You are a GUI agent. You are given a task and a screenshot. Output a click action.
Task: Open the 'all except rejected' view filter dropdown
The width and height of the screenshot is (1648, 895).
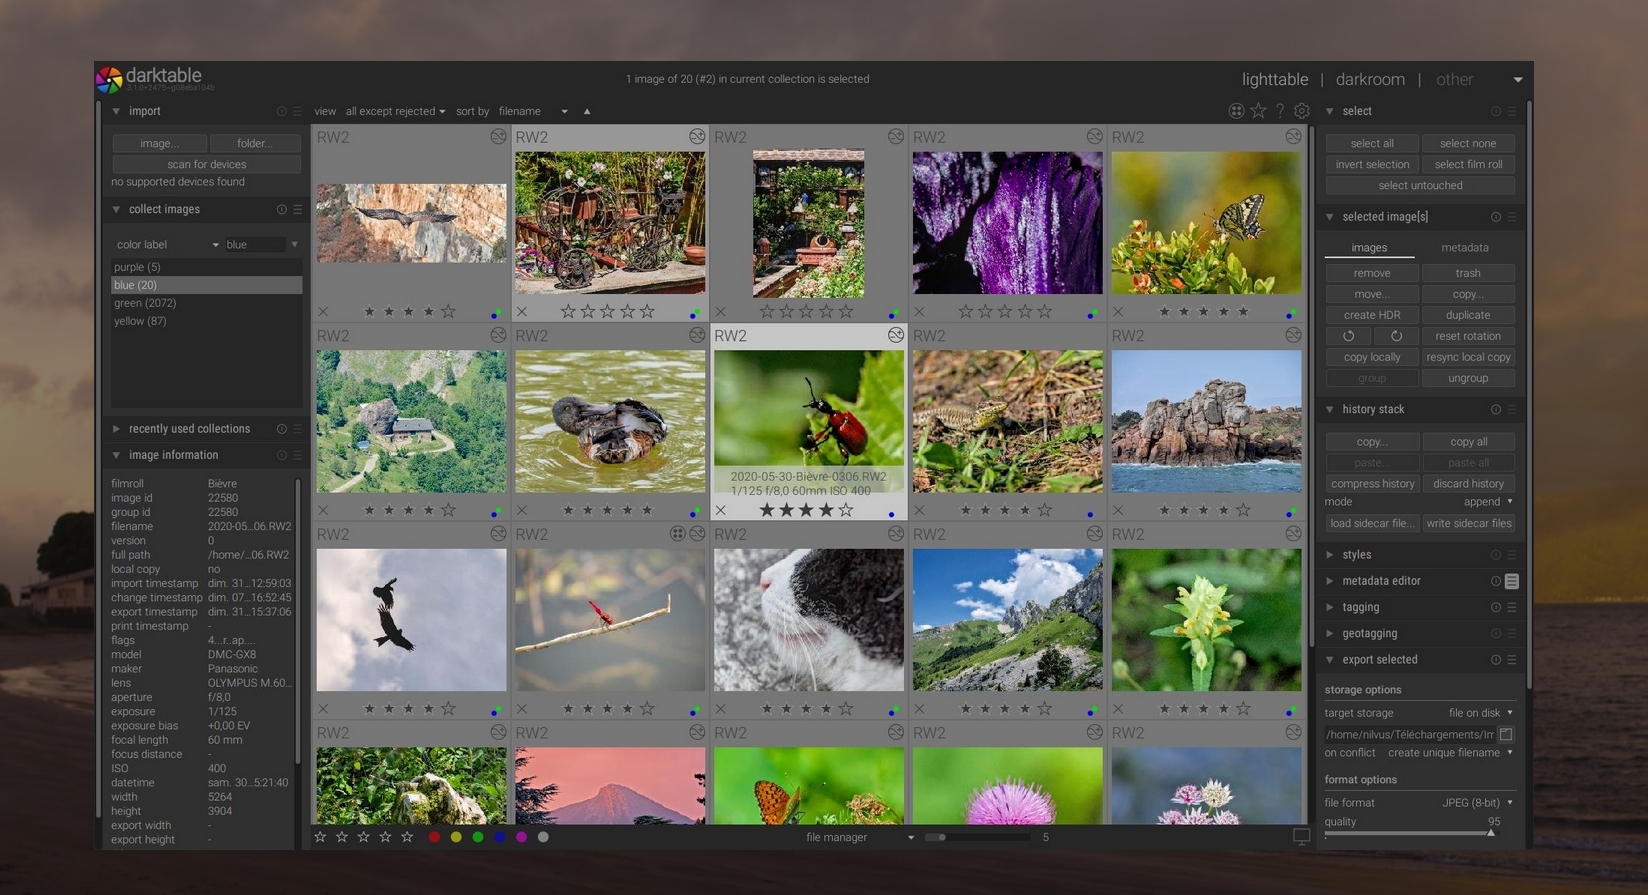(x=395, y=111)
